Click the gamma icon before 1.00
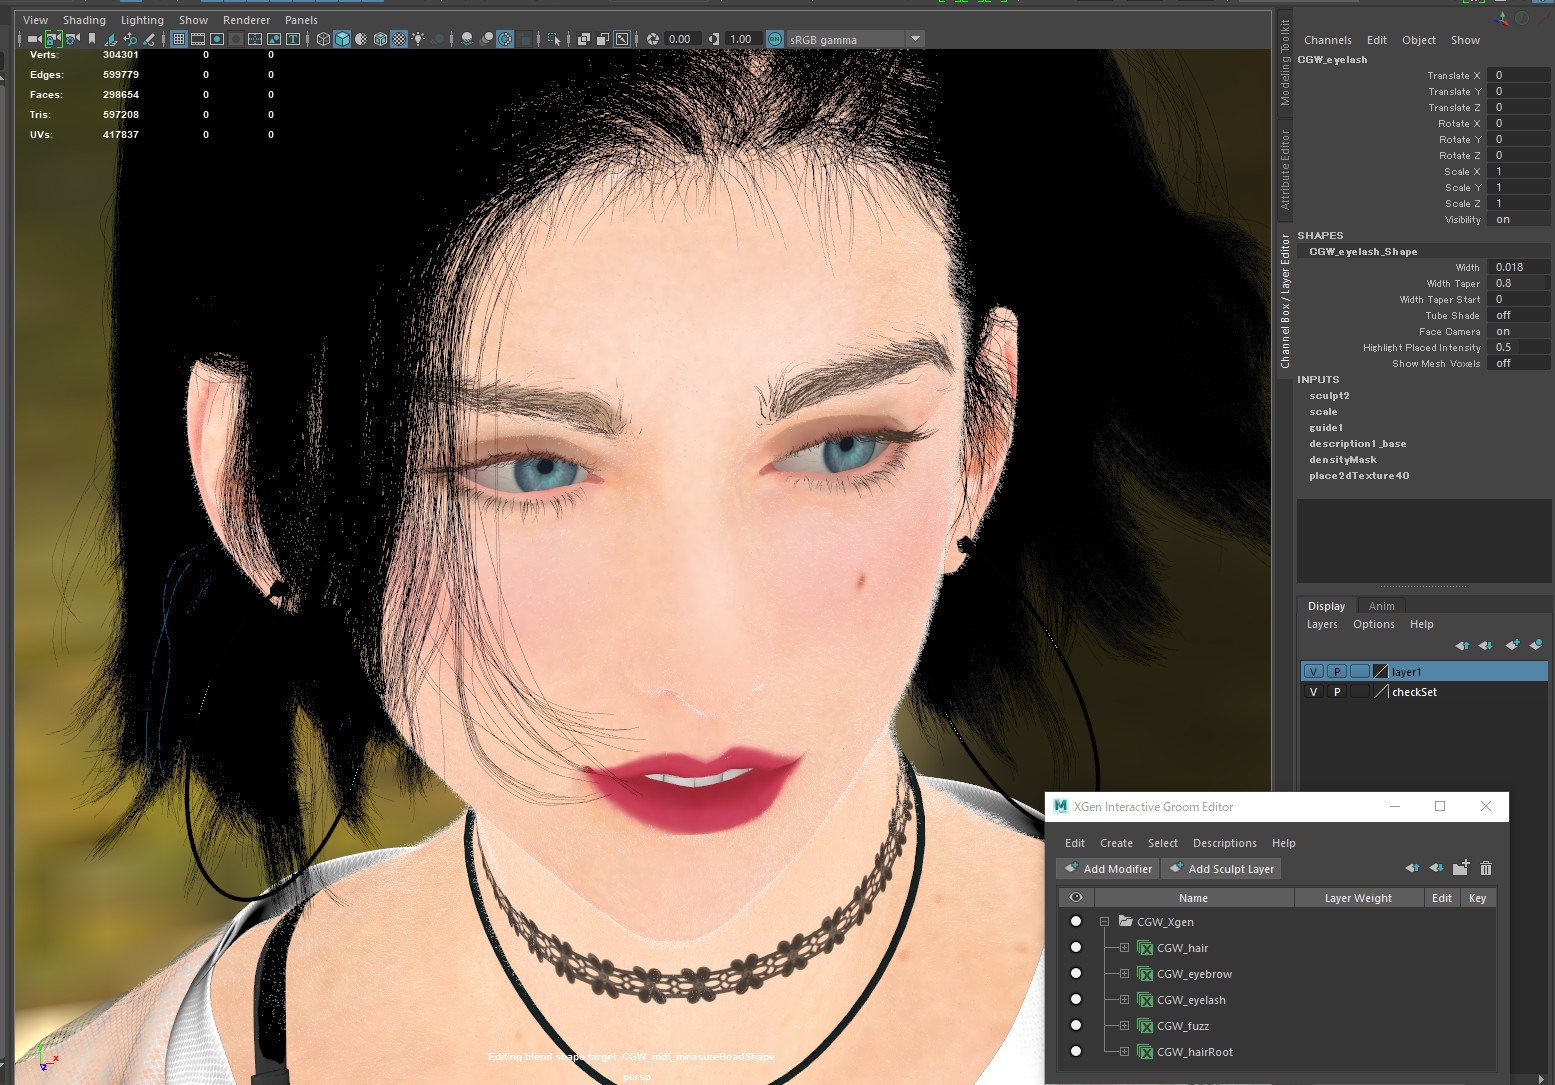The image size is (1555, 1085). coord(714,39)
